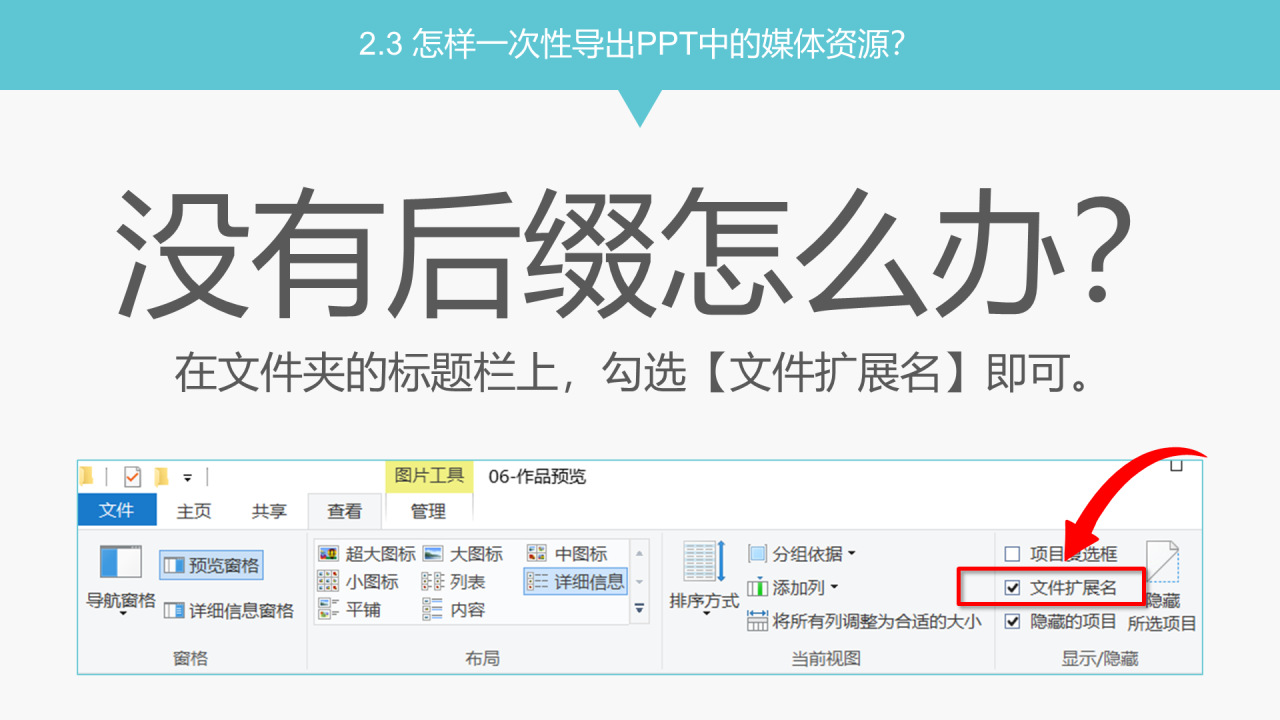Open the 分组依据 group by dropdown
This screenshot has height=720, width=1280.
coord(802,553)
